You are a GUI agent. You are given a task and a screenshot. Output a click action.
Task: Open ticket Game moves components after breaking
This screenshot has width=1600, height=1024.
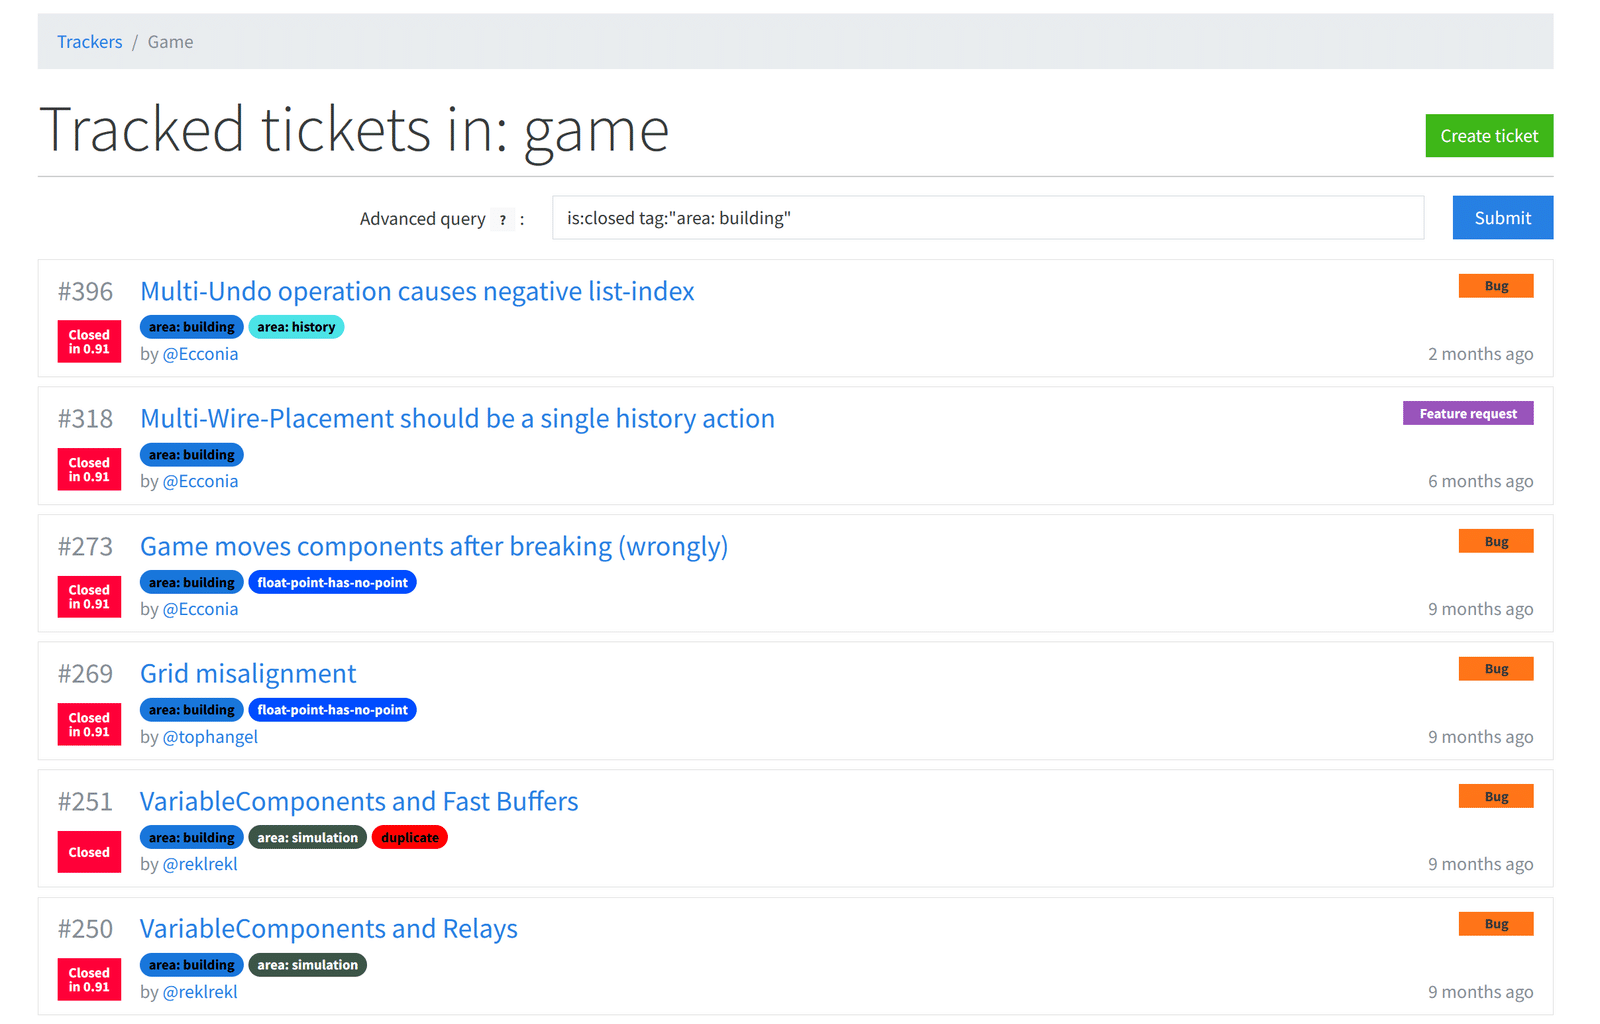pos(434,546)
